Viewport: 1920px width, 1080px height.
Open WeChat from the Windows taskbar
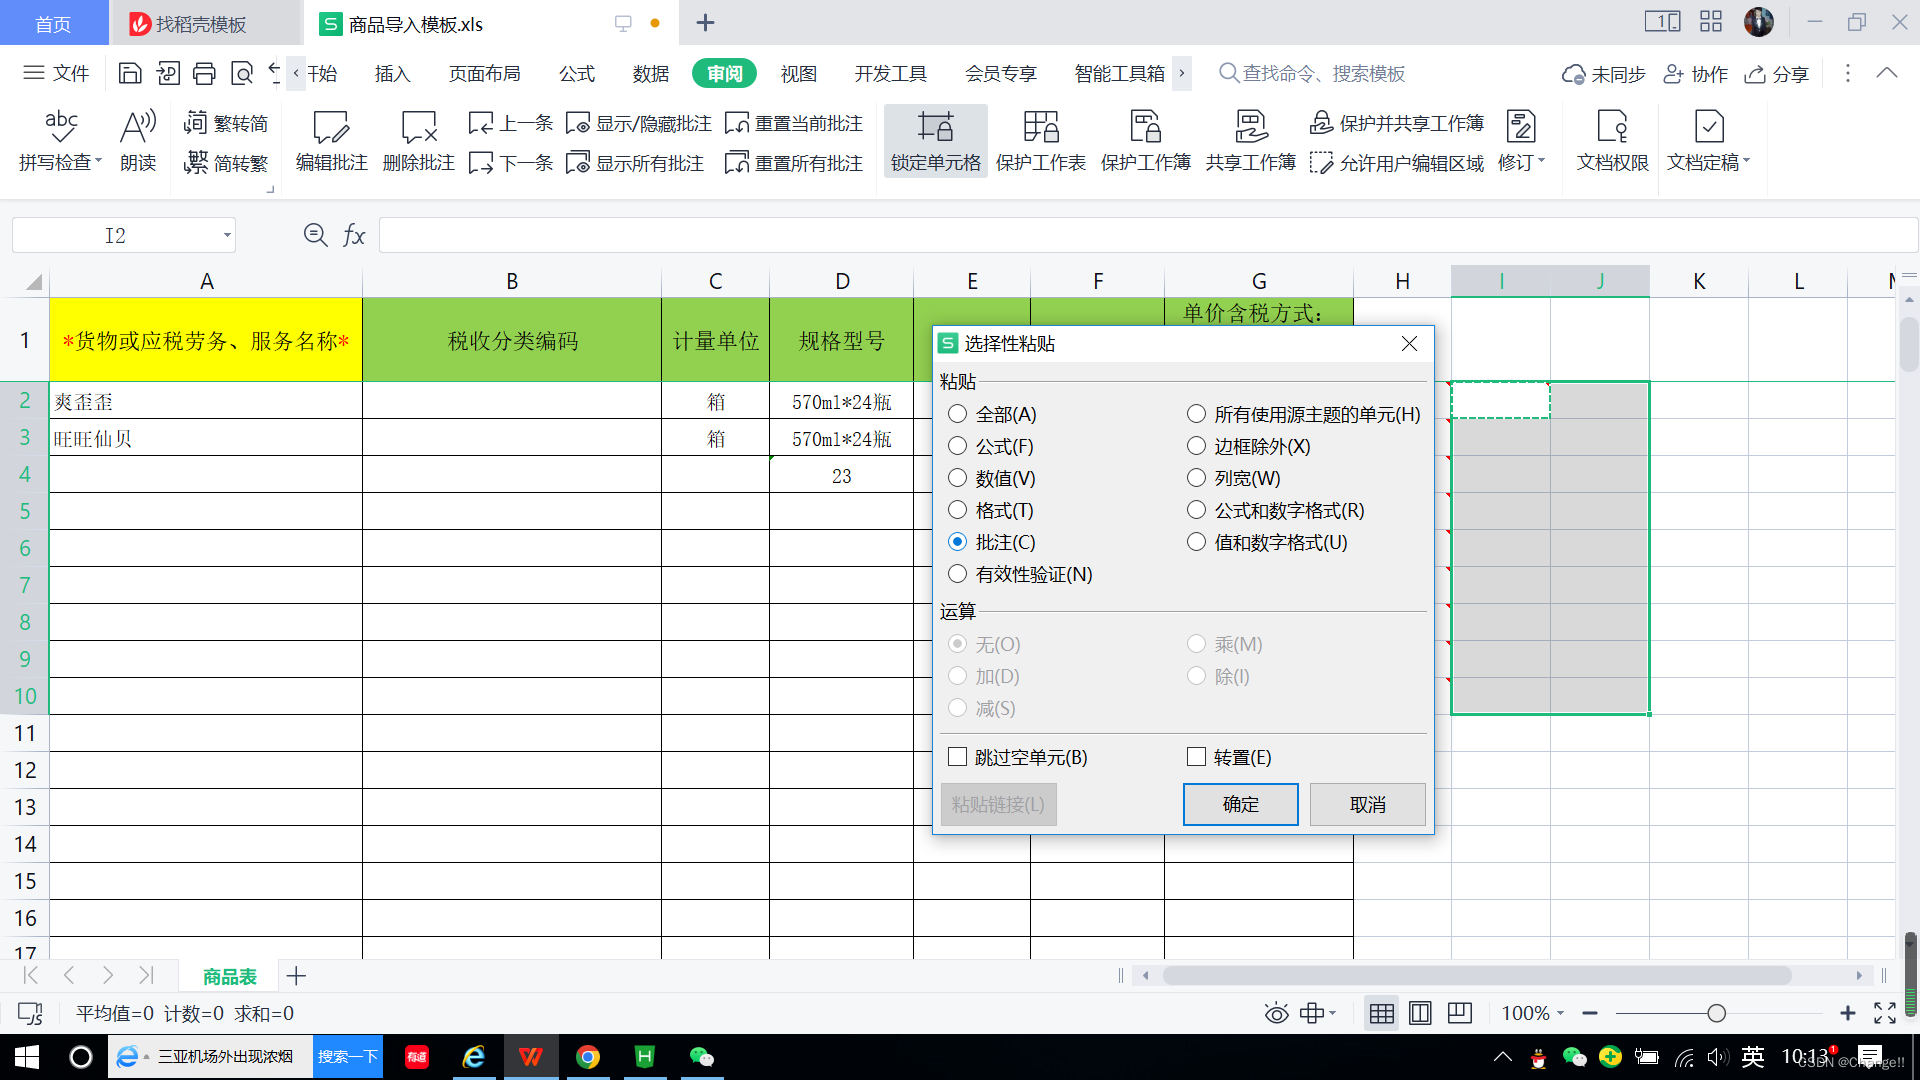[702, 1057]
